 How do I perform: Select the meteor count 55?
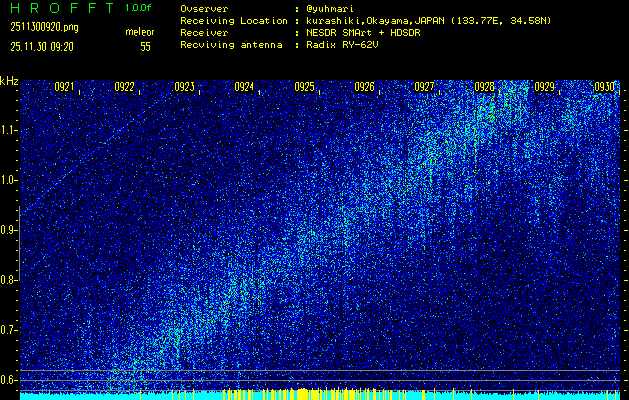coord(145,46)
